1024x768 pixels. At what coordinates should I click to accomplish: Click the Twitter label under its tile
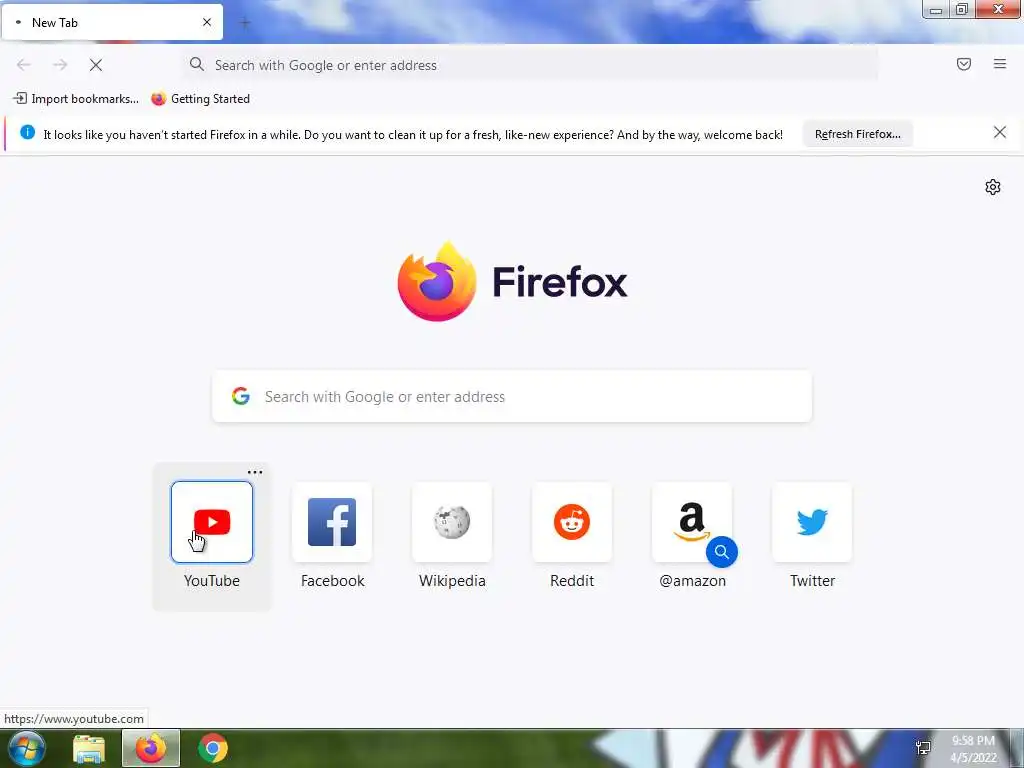click(812, 581)
